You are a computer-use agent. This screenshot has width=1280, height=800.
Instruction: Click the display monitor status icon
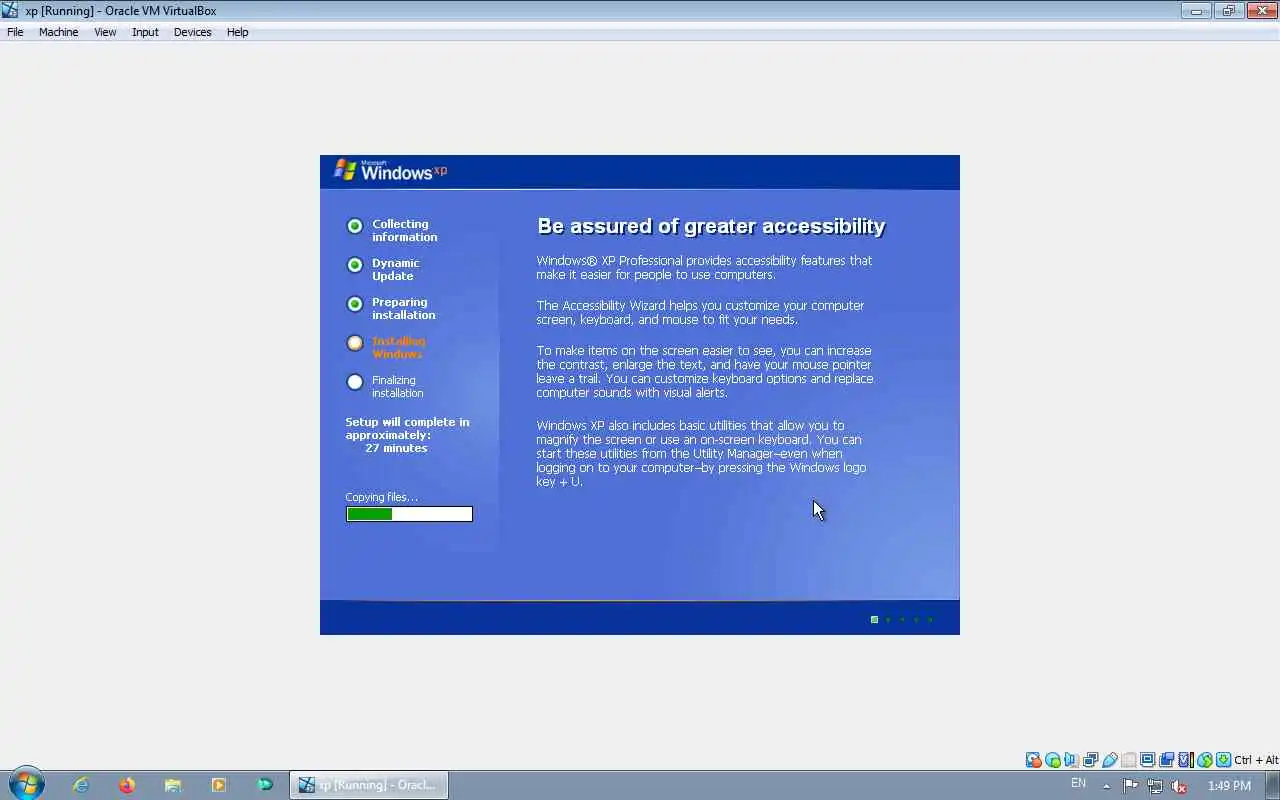point(1147,760)
